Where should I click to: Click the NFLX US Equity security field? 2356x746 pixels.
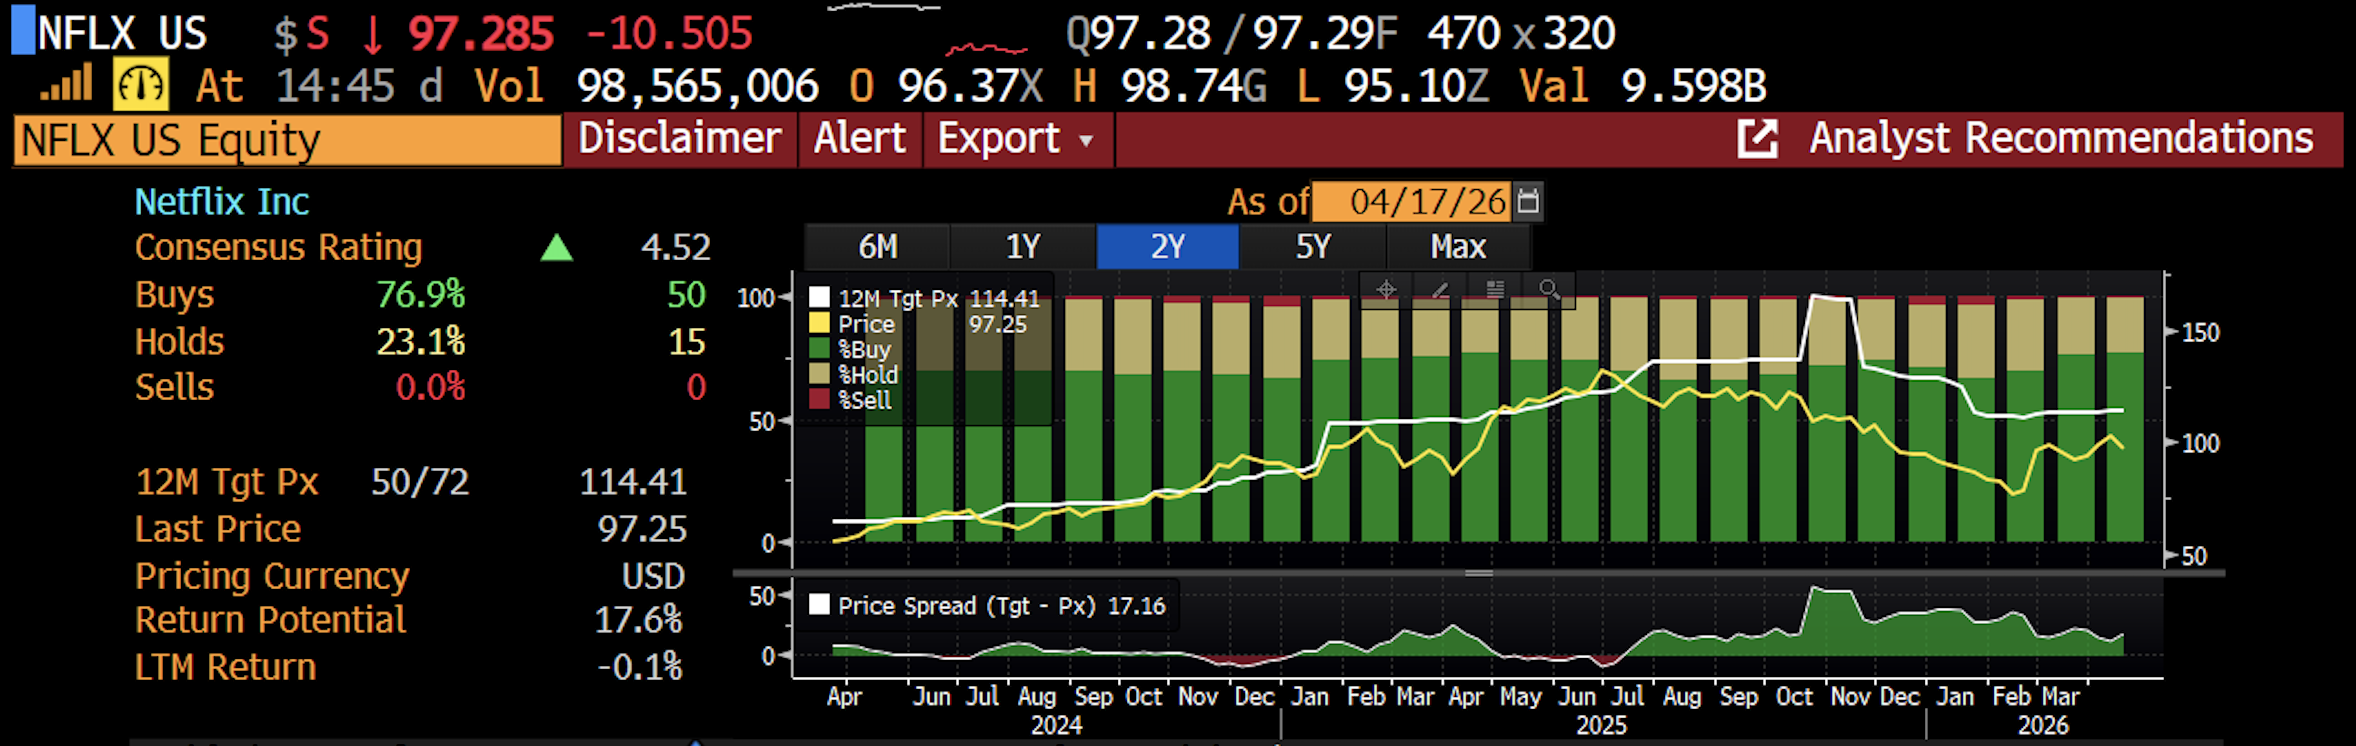point(288,140)
